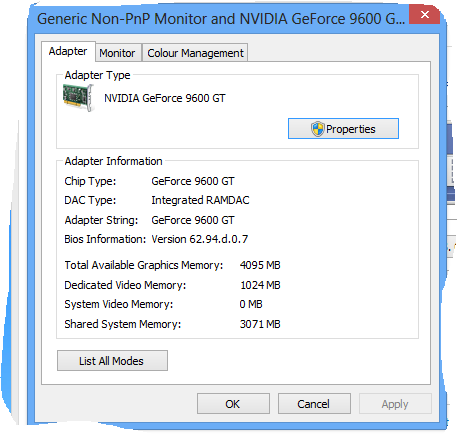Open adapter Properties
This screenshot has width=457, height=440.
pos(343,129)
